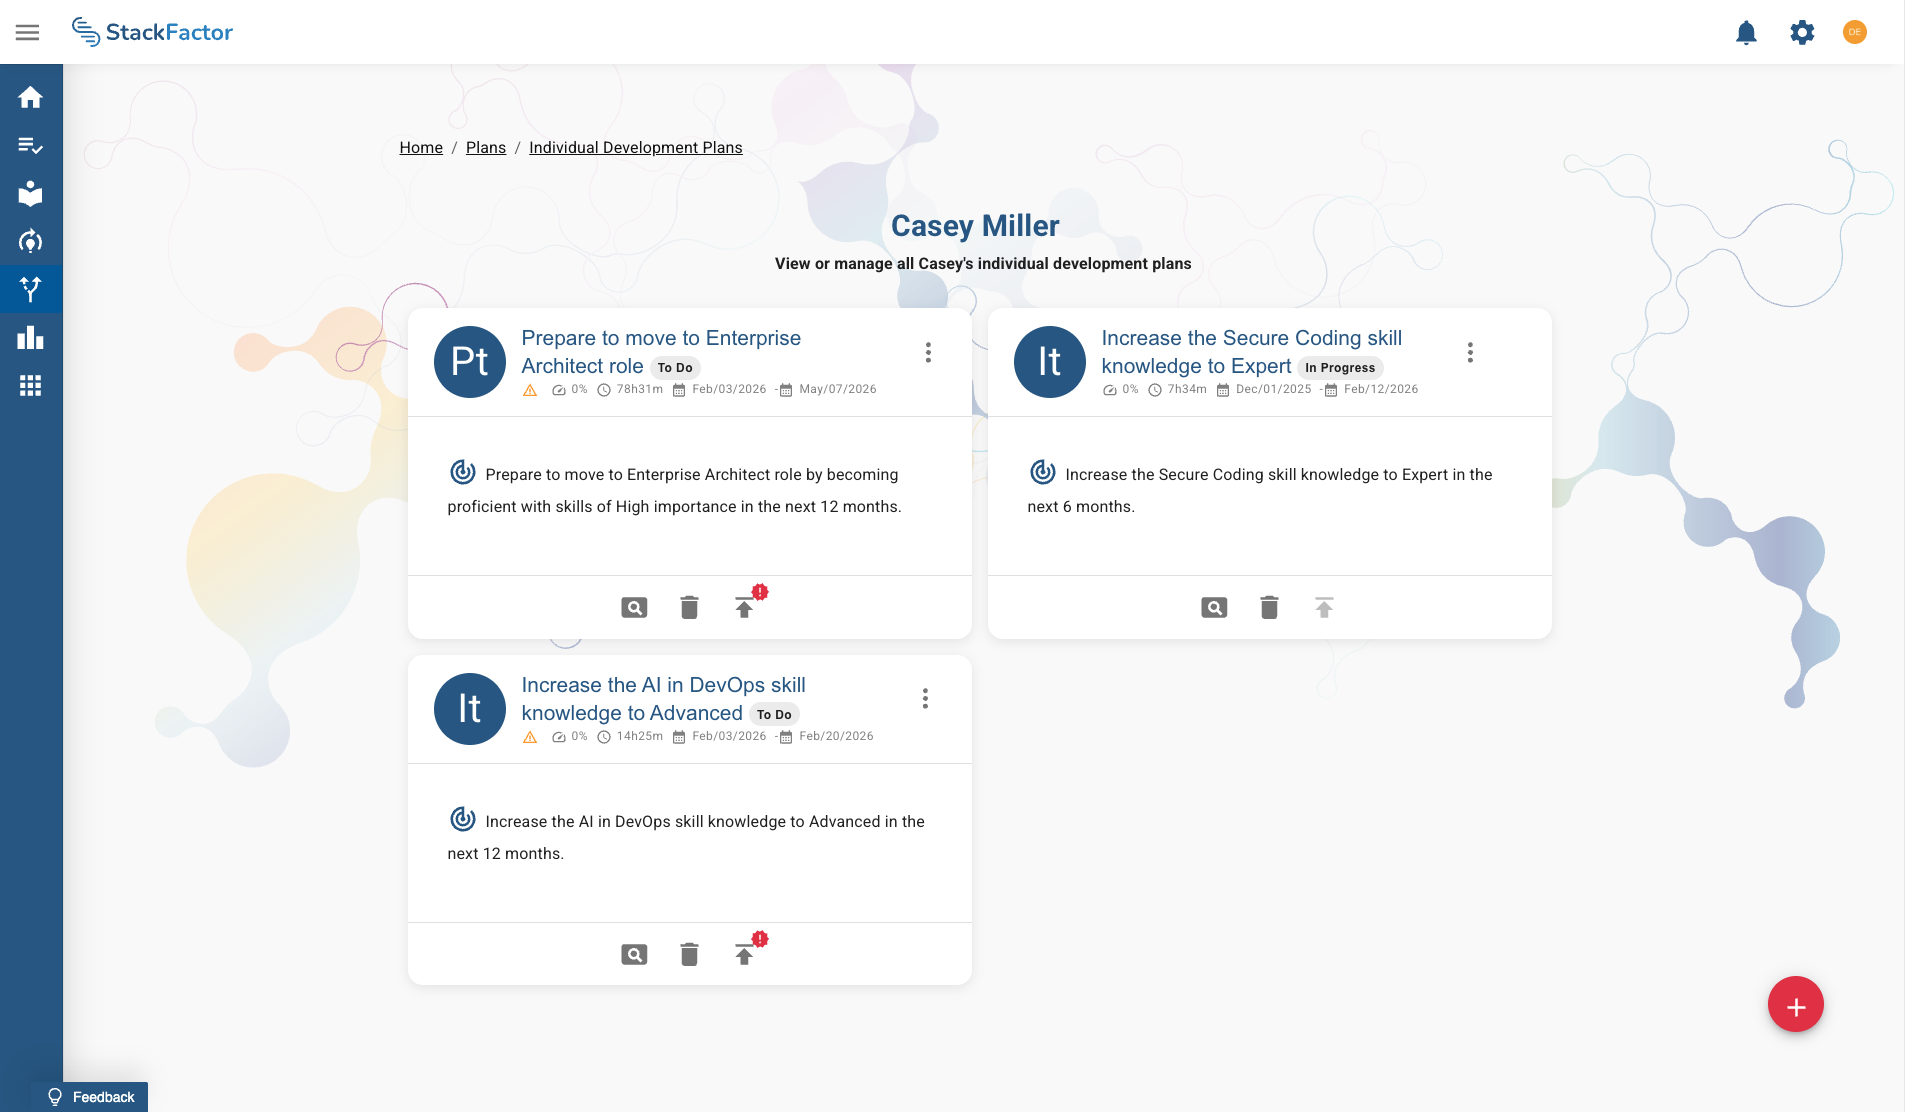This screenshot has height=1112, width=1905.
Task: Open options menu on Secure Coding card
Action: point(1469,352)
